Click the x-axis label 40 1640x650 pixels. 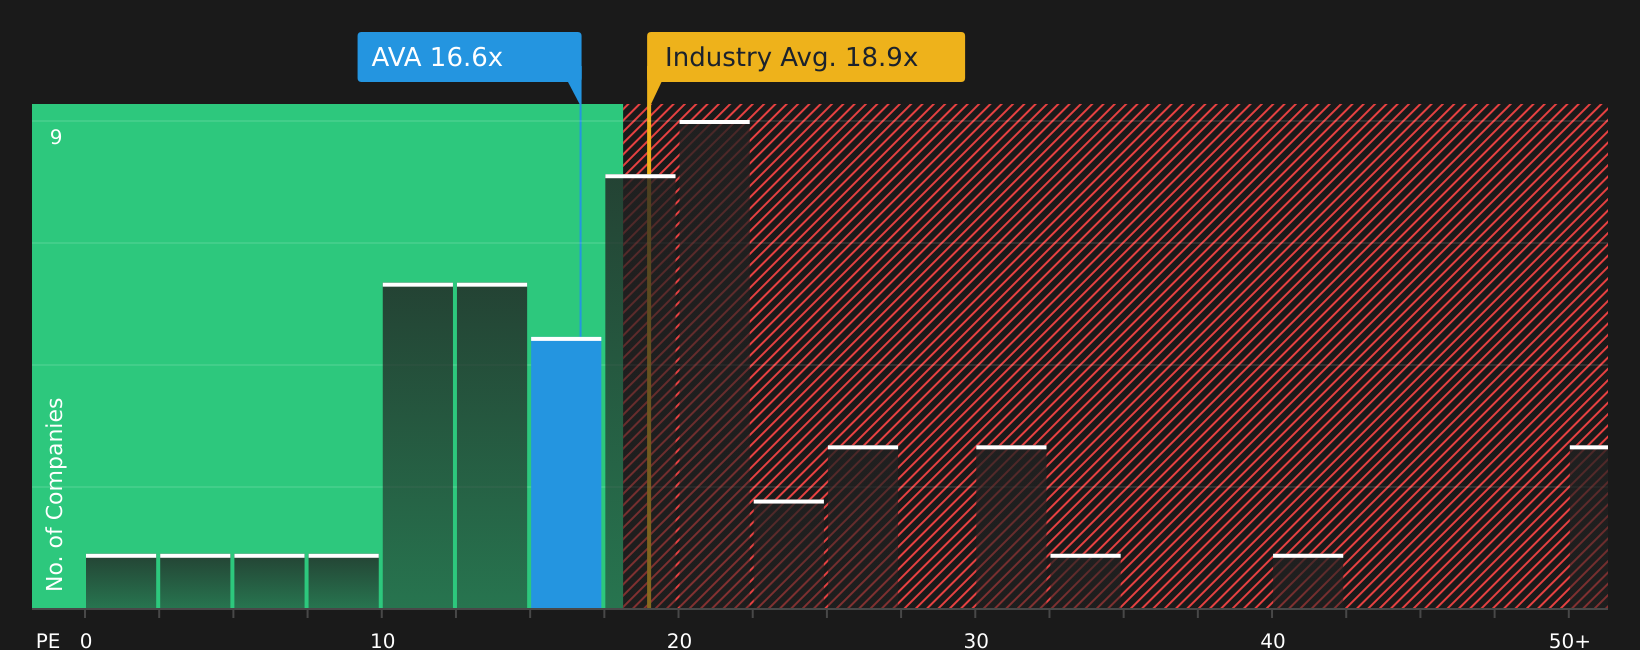click(x=1272, y=641)
